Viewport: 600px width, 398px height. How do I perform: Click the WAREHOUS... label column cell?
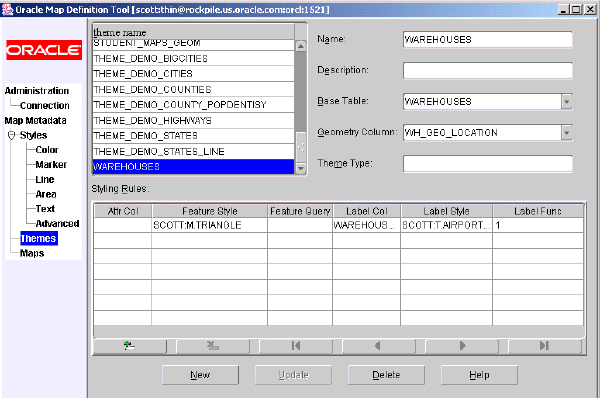[x=367, y=225]
